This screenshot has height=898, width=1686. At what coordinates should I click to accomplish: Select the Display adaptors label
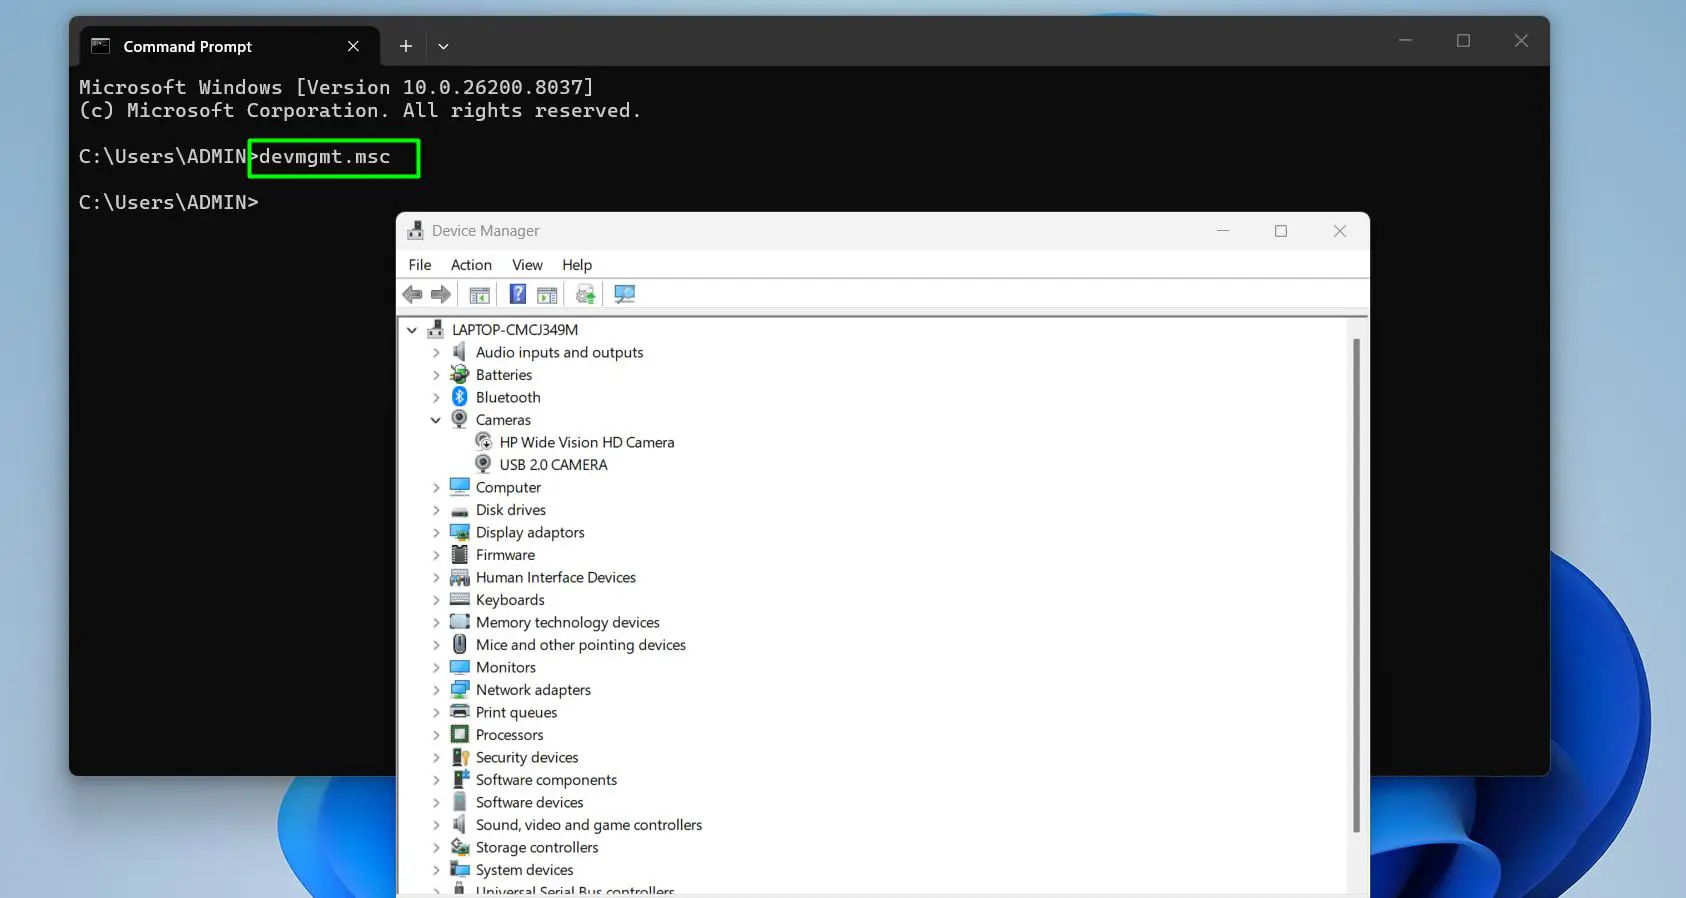coord(530,532)
